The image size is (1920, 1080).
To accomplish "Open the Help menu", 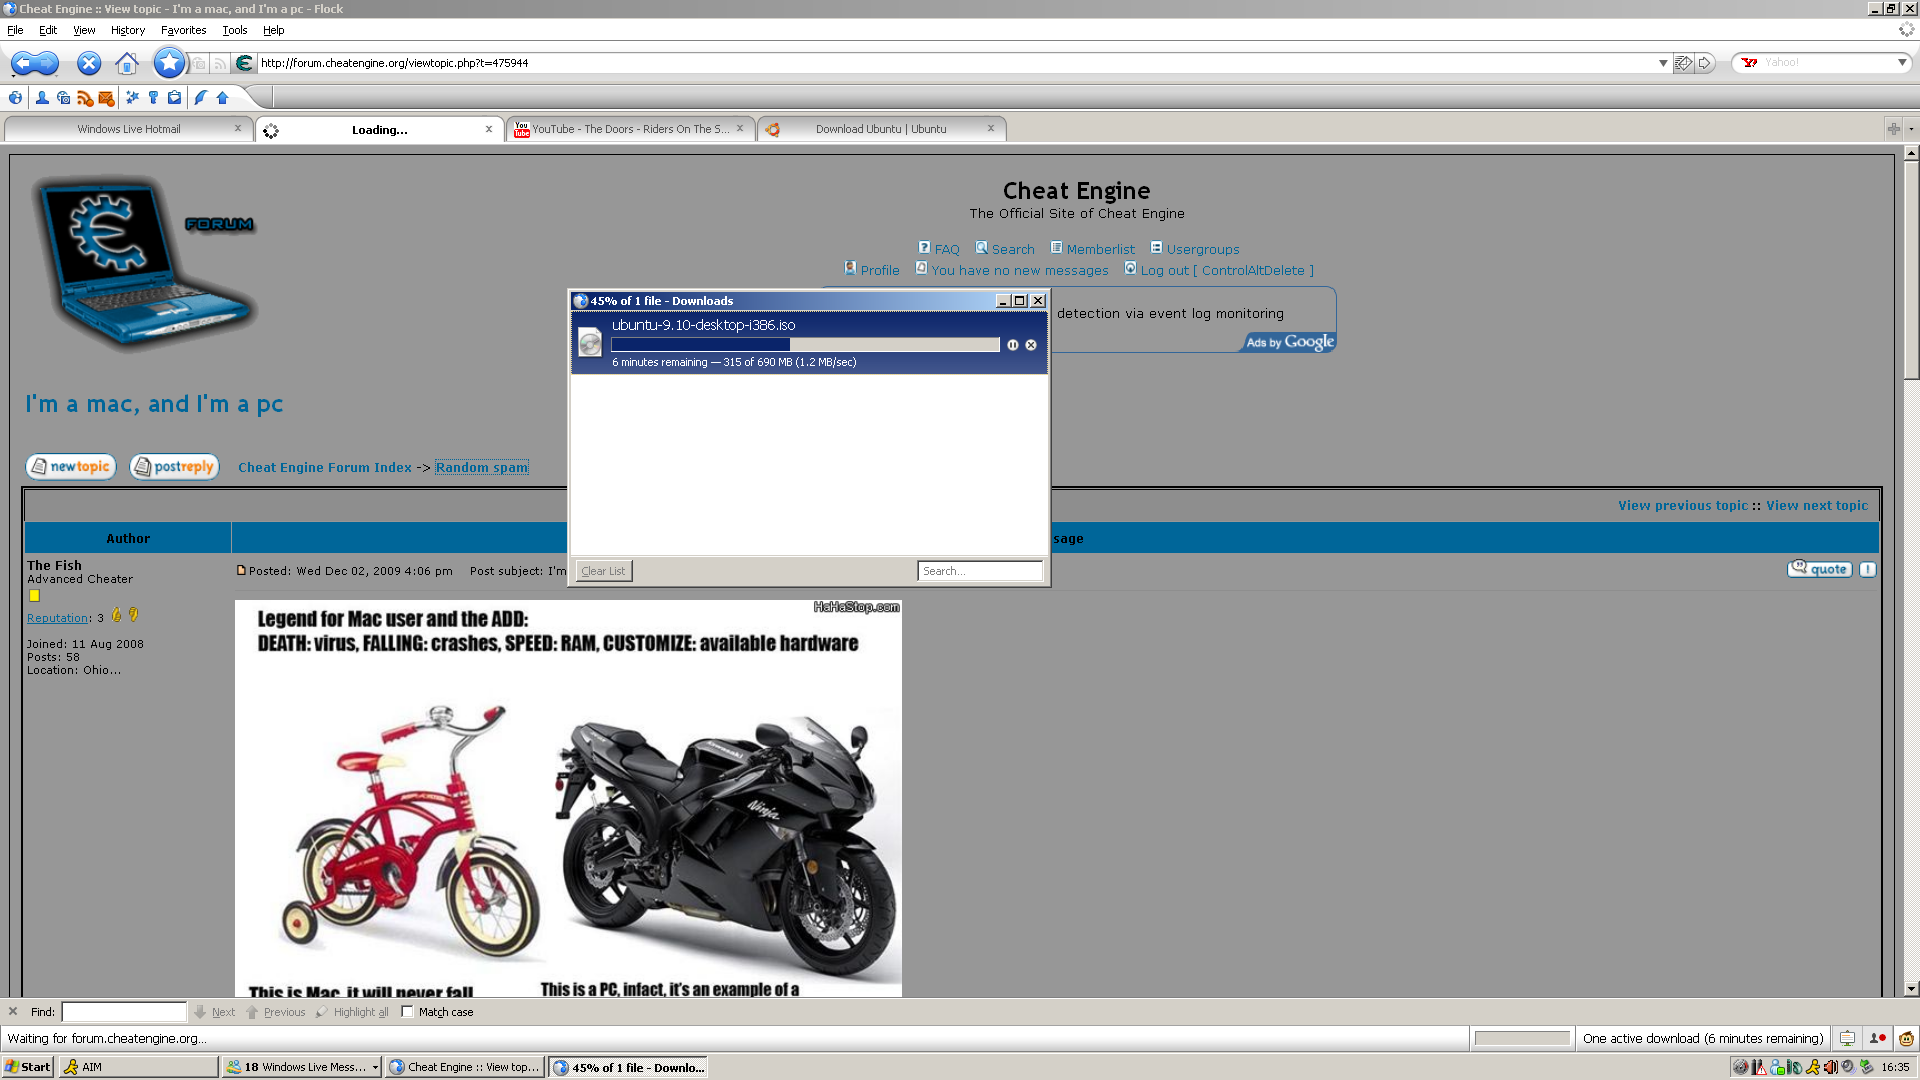I will coord(274,30).
